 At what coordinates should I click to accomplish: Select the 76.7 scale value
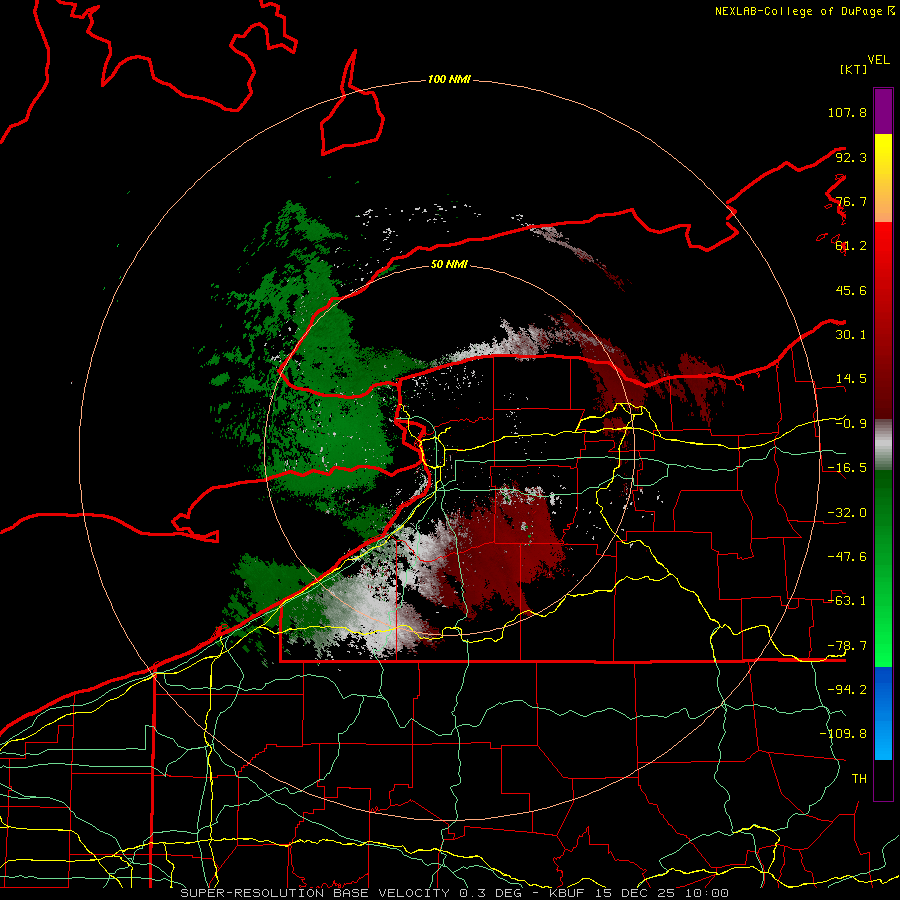click(851, 201)
